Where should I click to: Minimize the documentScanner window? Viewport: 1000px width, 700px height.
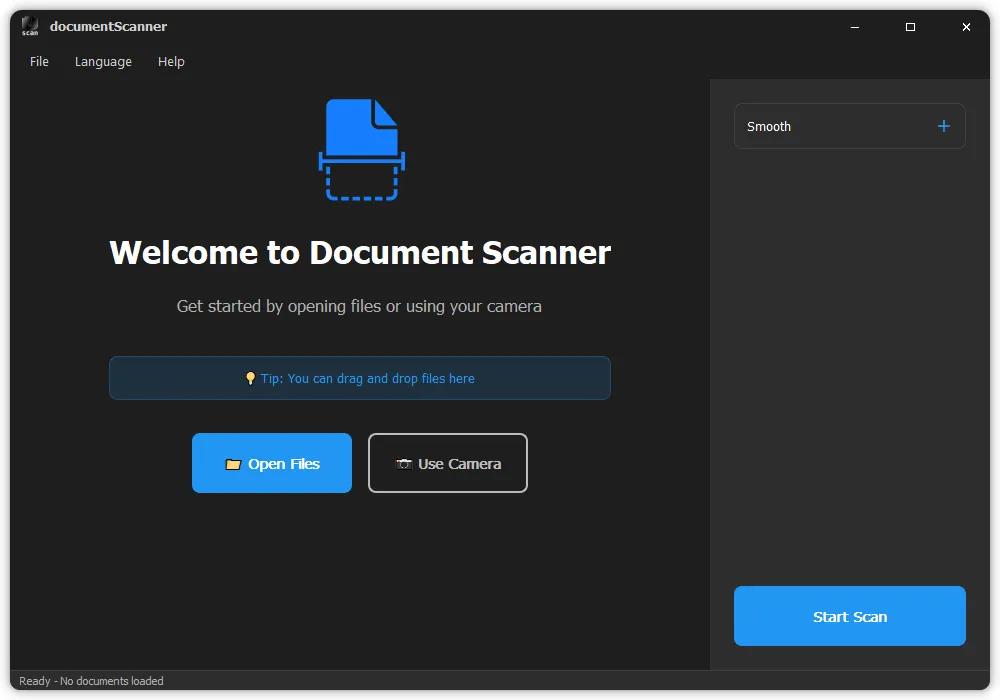(854, 27)
